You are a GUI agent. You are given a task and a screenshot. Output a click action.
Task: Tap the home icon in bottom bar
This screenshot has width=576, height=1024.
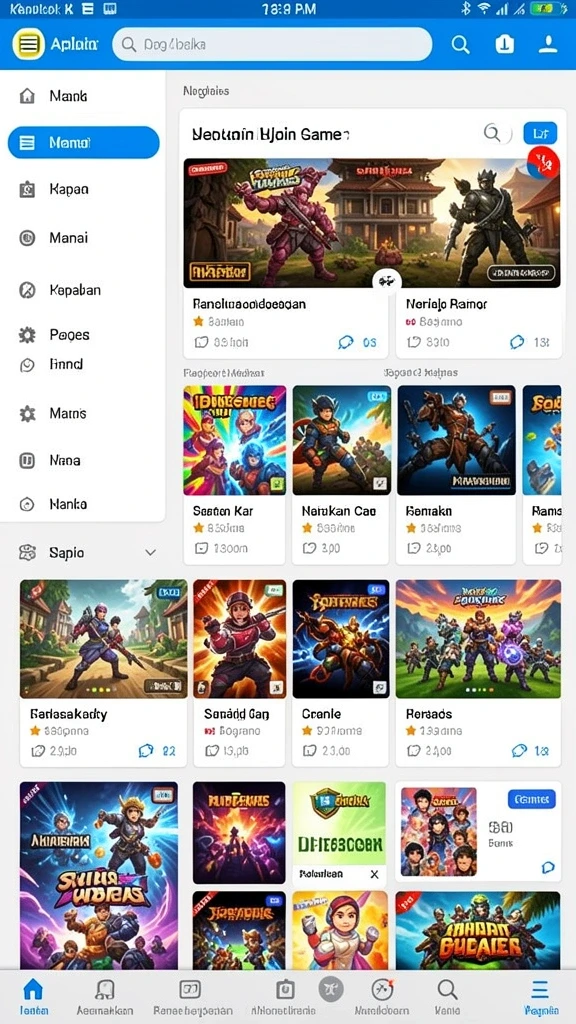pos(33,989)
